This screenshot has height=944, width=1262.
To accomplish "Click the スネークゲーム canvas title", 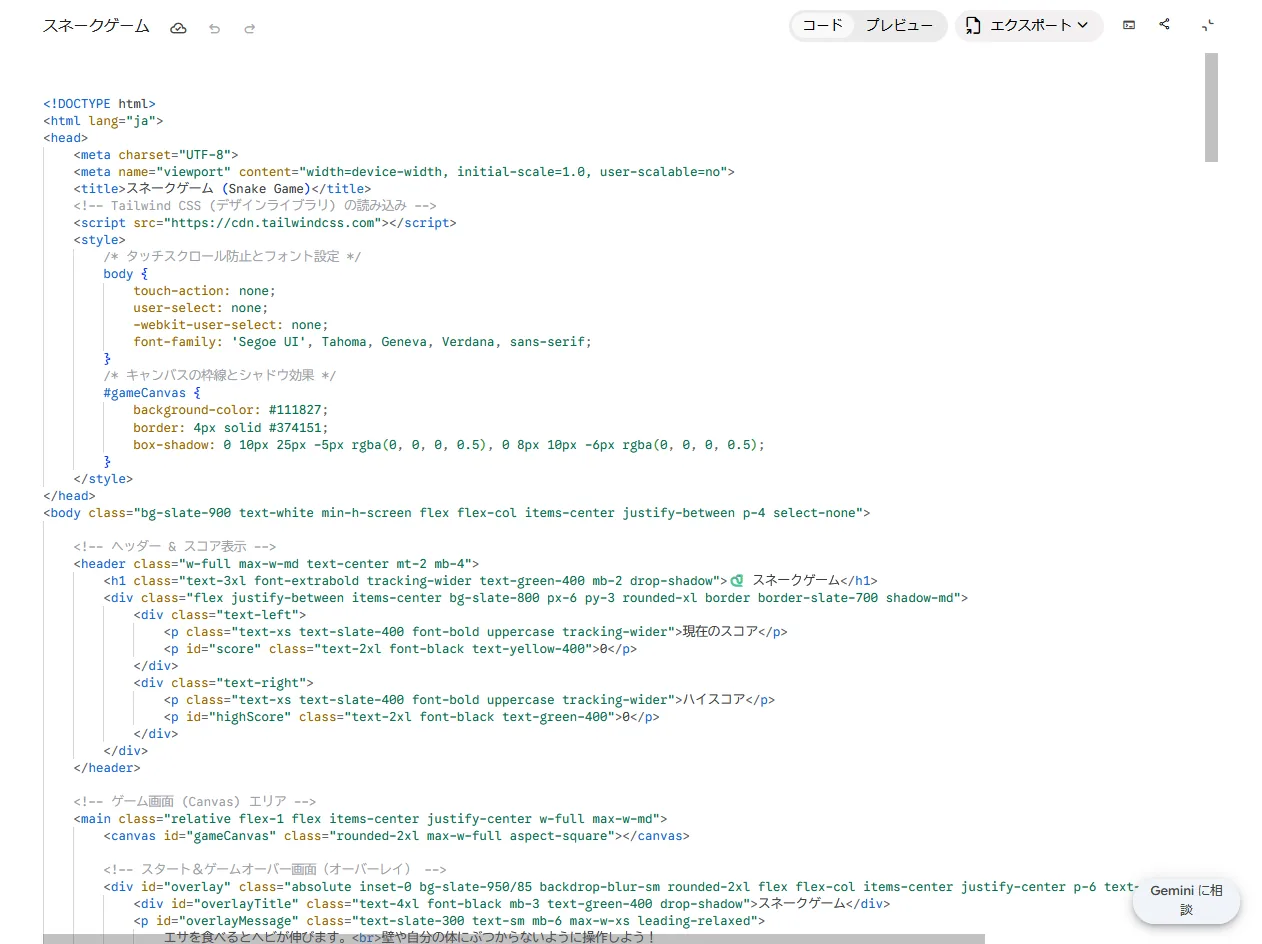I will pyautogui.click(x=96, y=27).
